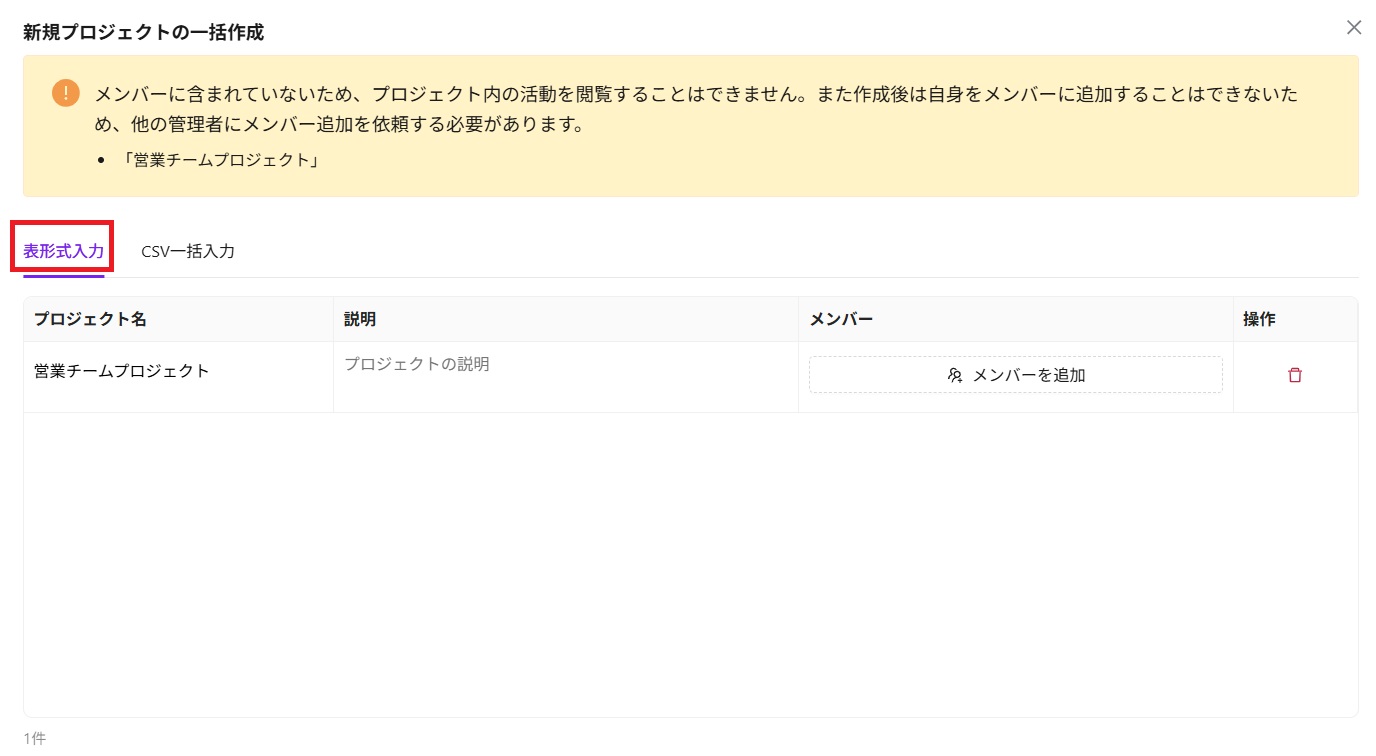Switch to the 表形式入力 tab
This screenshot has width=1376, height=756.
tap(63, 251)
